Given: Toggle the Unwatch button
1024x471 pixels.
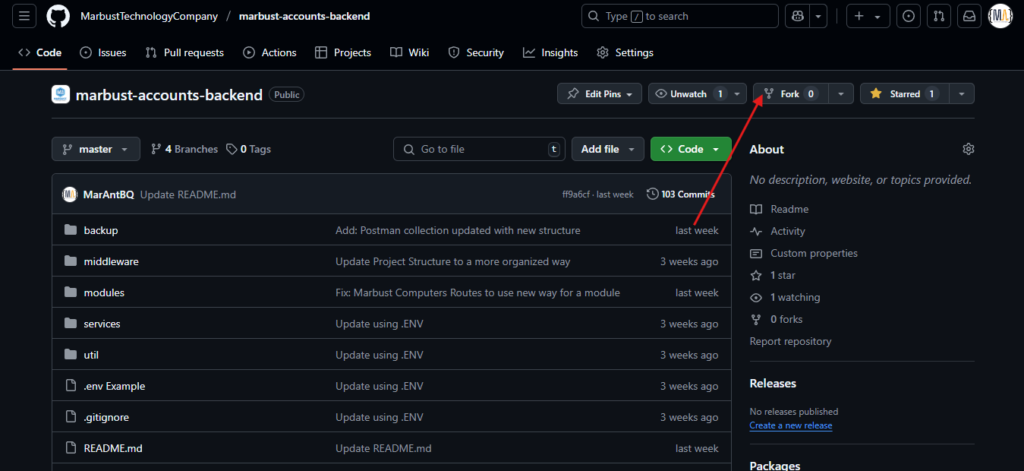Looking at the screenshot, I should point(690,94).
